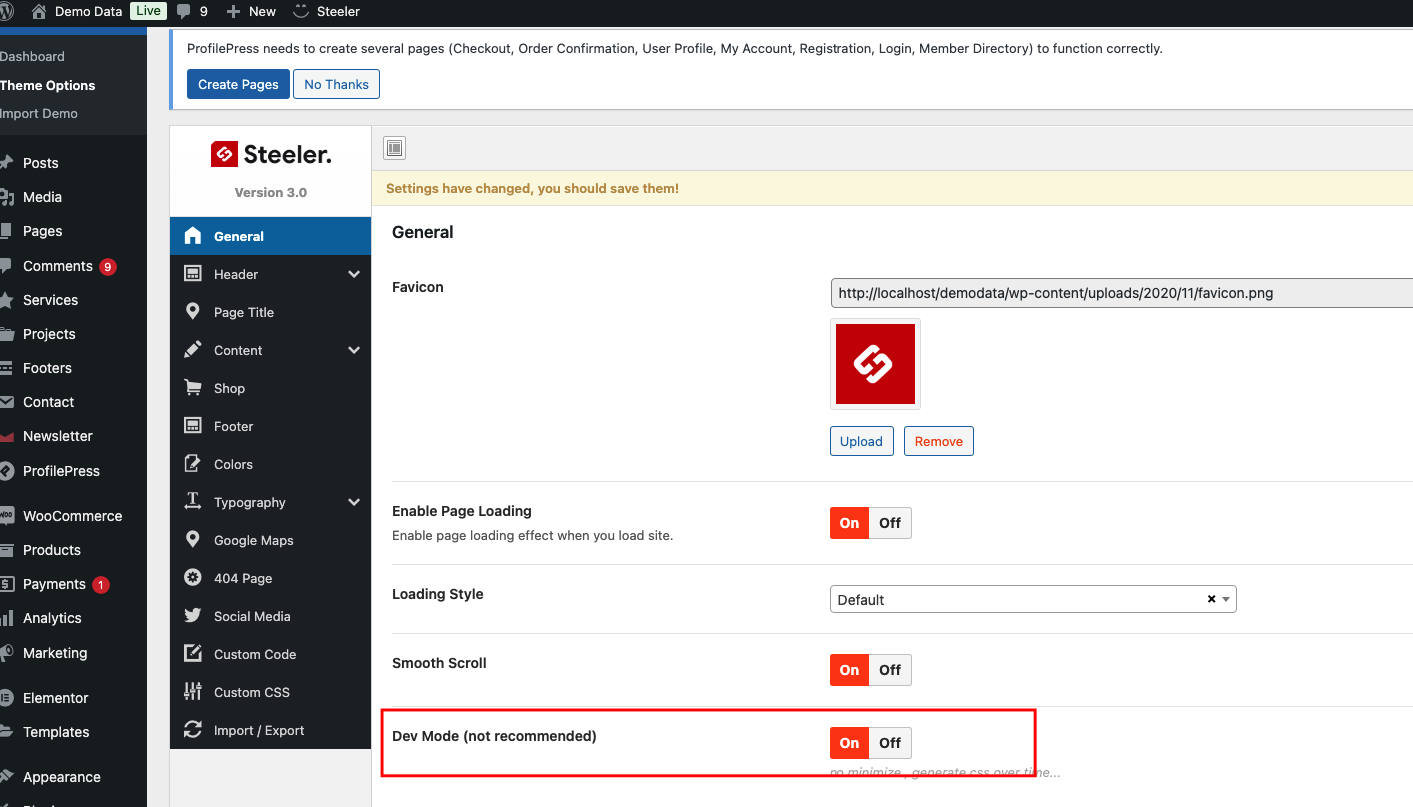Click the Custom CSS sliders icon

click(x=193, y=692)
